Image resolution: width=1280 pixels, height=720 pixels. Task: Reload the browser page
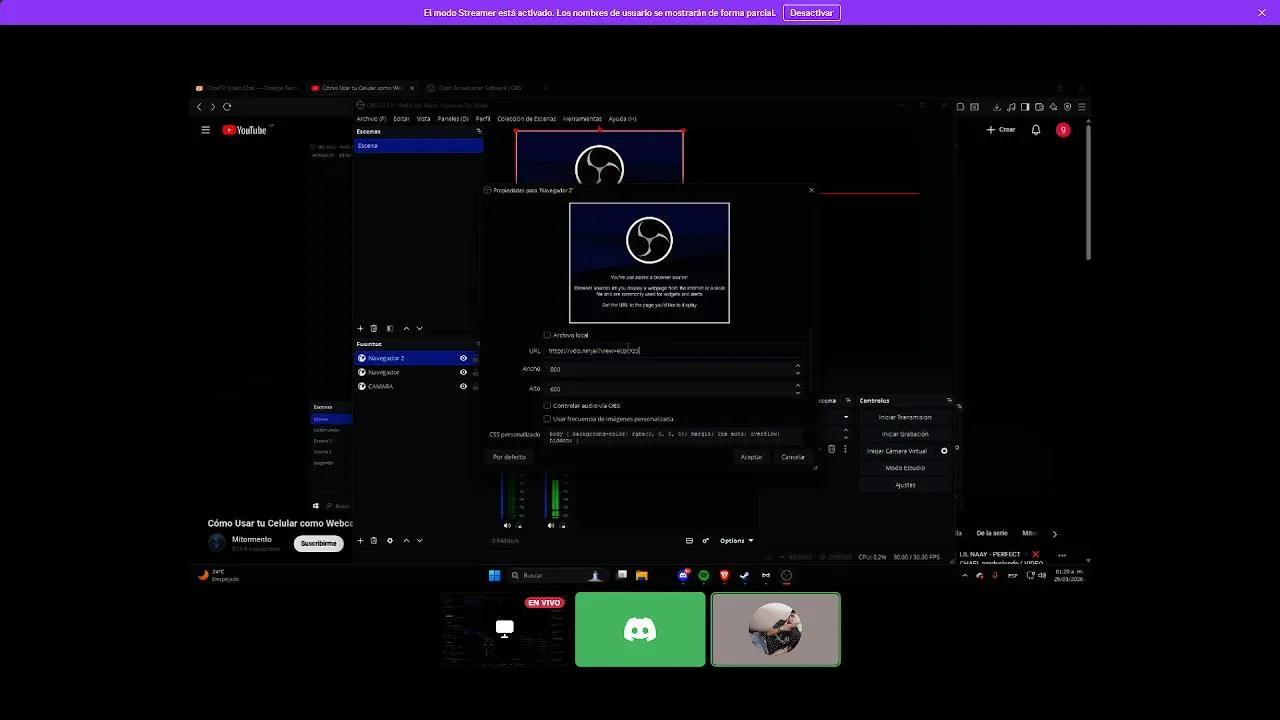point(227,107)
